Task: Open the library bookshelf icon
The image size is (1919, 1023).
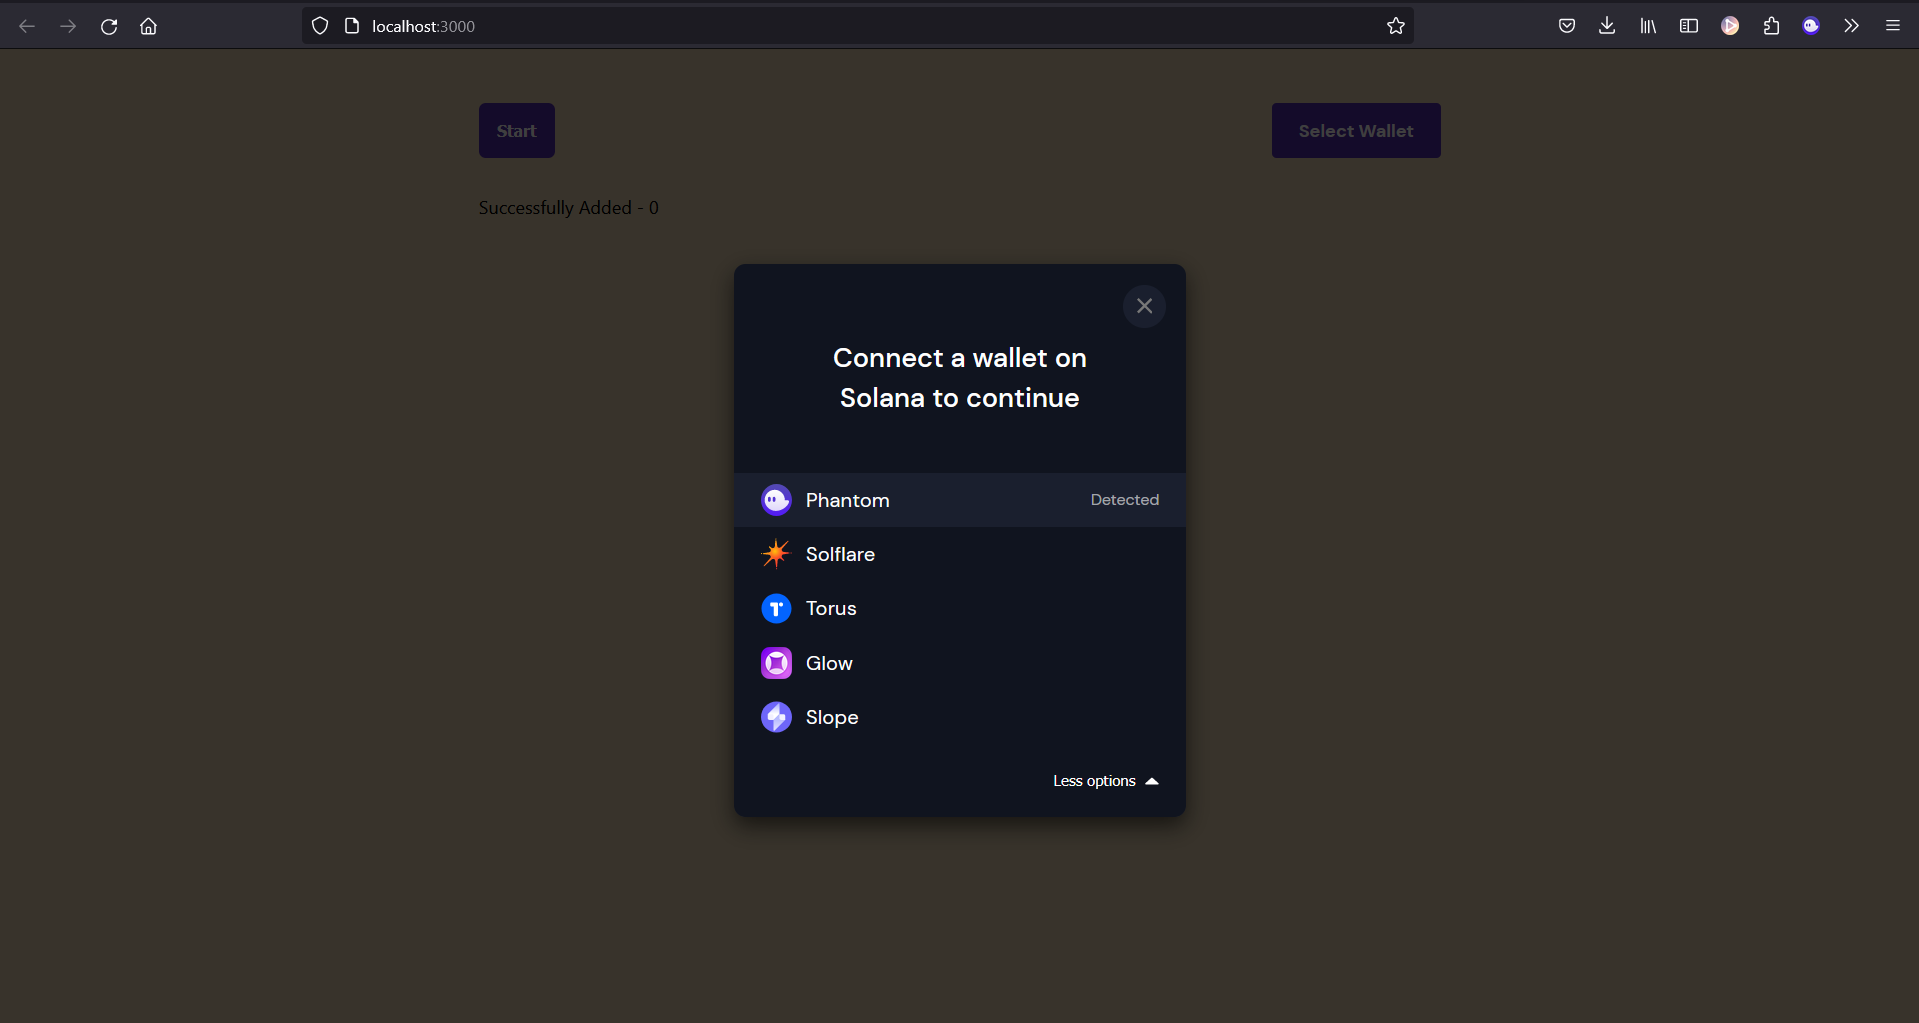Action: click(1648, 26)
